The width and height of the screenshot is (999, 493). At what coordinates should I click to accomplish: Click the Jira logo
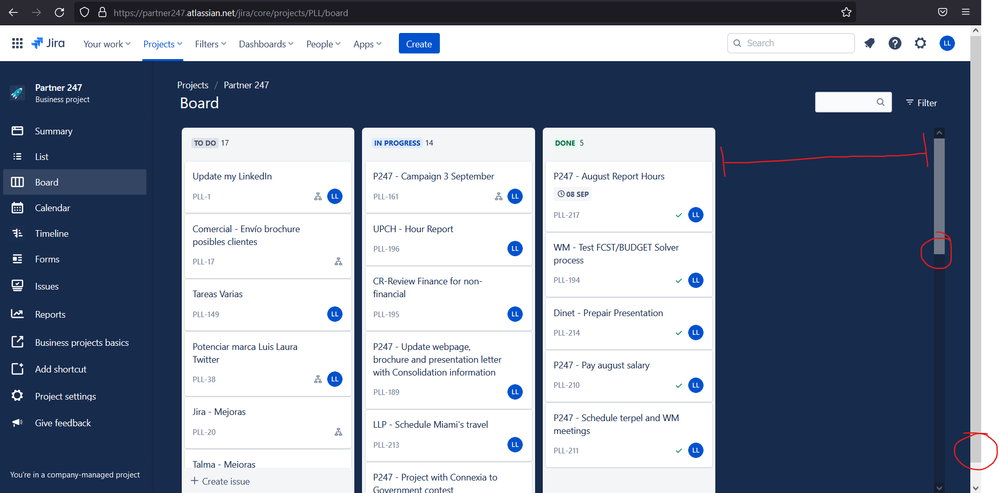(47, 43)
